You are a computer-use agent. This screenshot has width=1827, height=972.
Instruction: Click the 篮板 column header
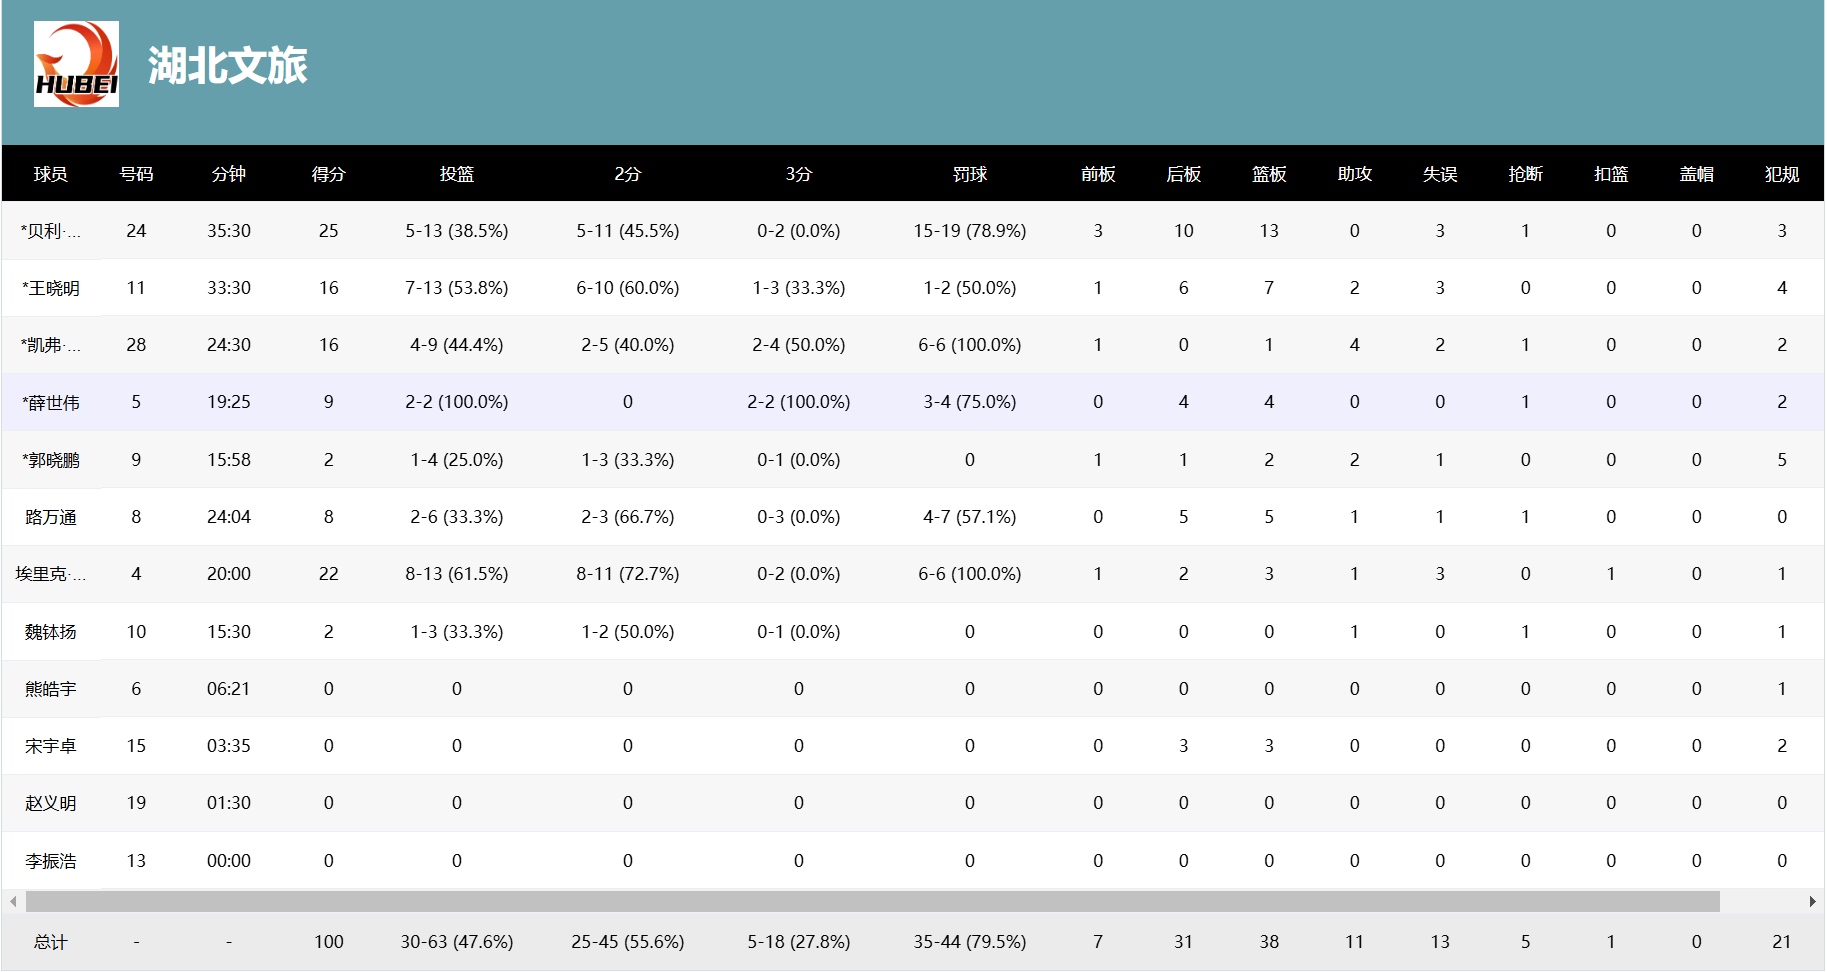1268,174
